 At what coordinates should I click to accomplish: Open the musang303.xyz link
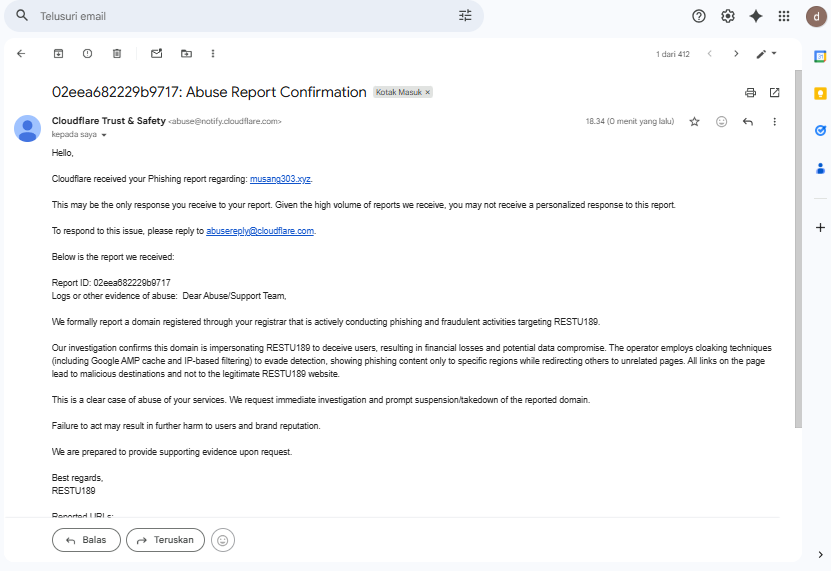pyautogui.click(x=280, y=179)
